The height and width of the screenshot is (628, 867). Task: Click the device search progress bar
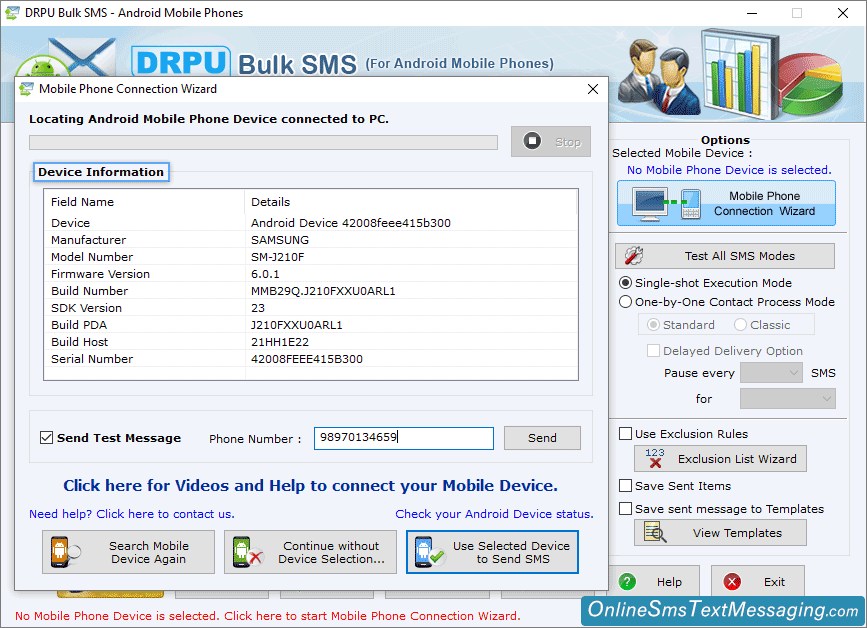click(263, 143)
